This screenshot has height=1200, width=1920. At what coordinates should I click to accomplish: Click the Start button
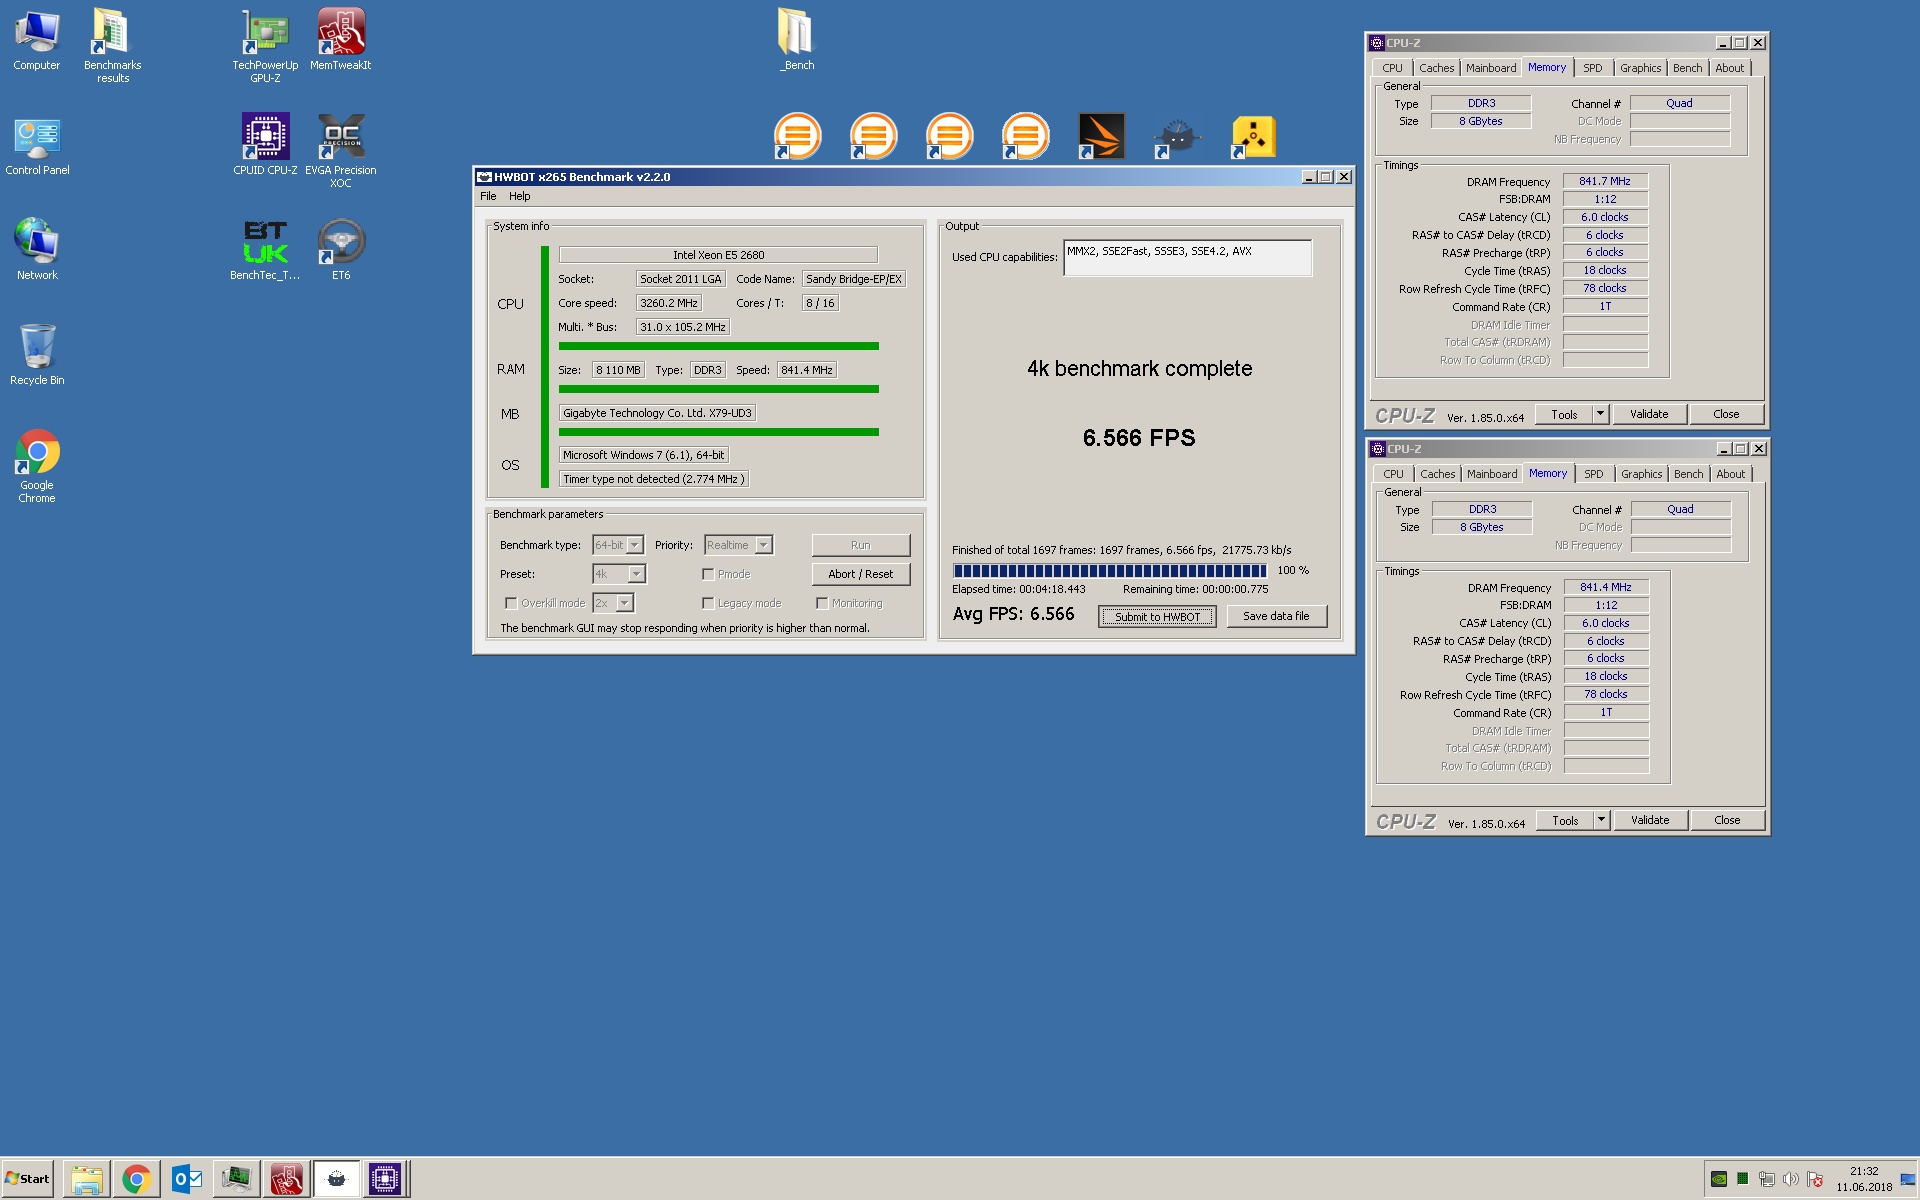click(x=28, y=1179)
